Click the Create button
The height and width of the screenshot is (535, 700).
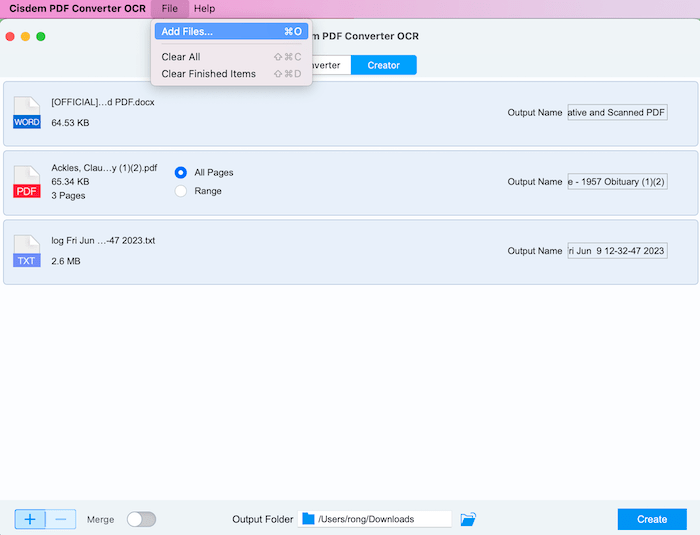click(x=652, y=519)
